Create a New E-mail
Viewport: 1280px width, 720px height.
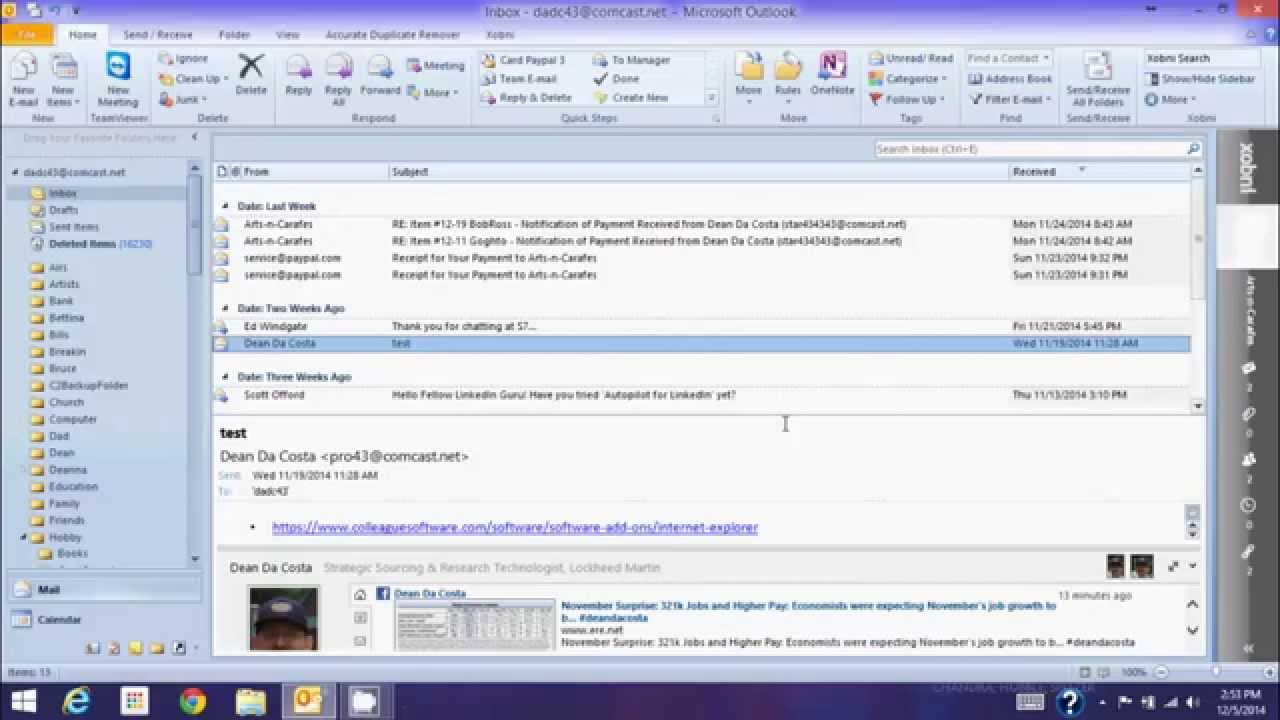coord(23,80)
